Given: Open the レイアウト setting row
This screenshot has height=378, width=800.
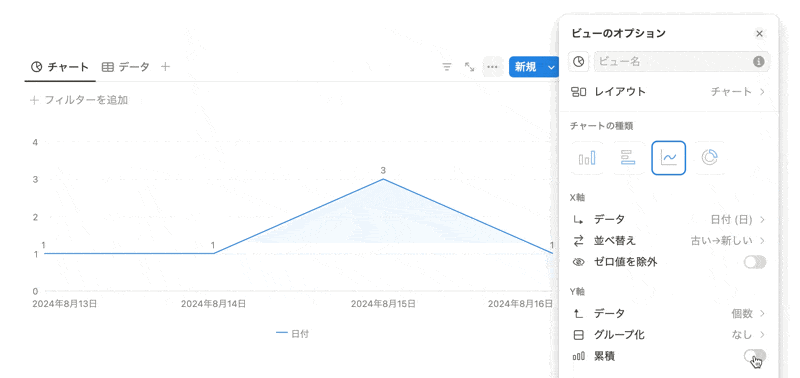Looking at the screenshot, I should (669, 92).
